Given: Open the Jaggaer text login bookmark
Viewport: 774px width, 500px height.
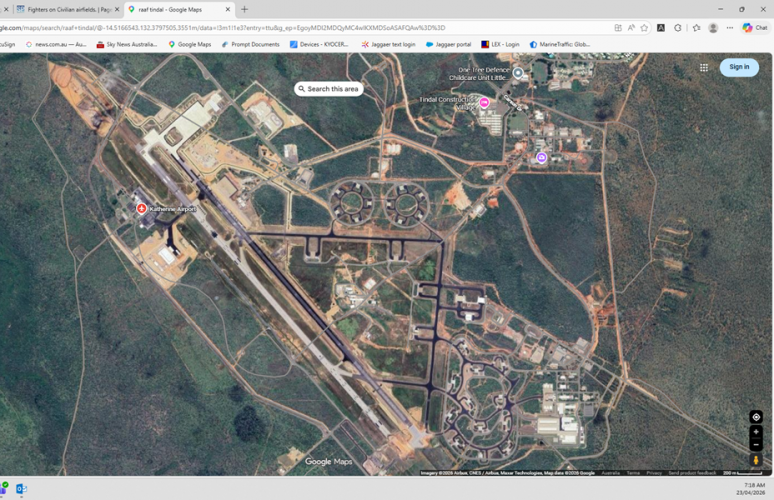Looking at the screenshot, I should tap(389, 44).
